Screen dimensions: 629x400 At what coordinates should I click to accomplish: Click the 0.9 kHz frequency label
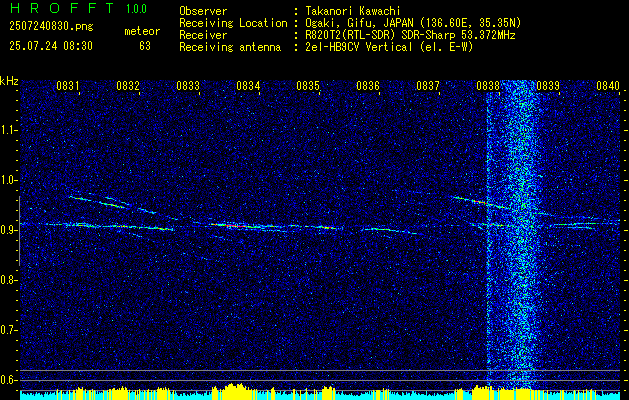point(9,230)
